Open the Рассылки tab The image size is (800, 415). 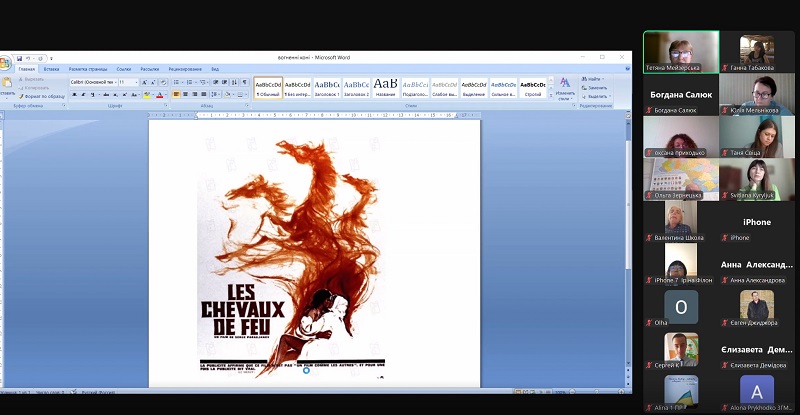[x=149, y=69]
